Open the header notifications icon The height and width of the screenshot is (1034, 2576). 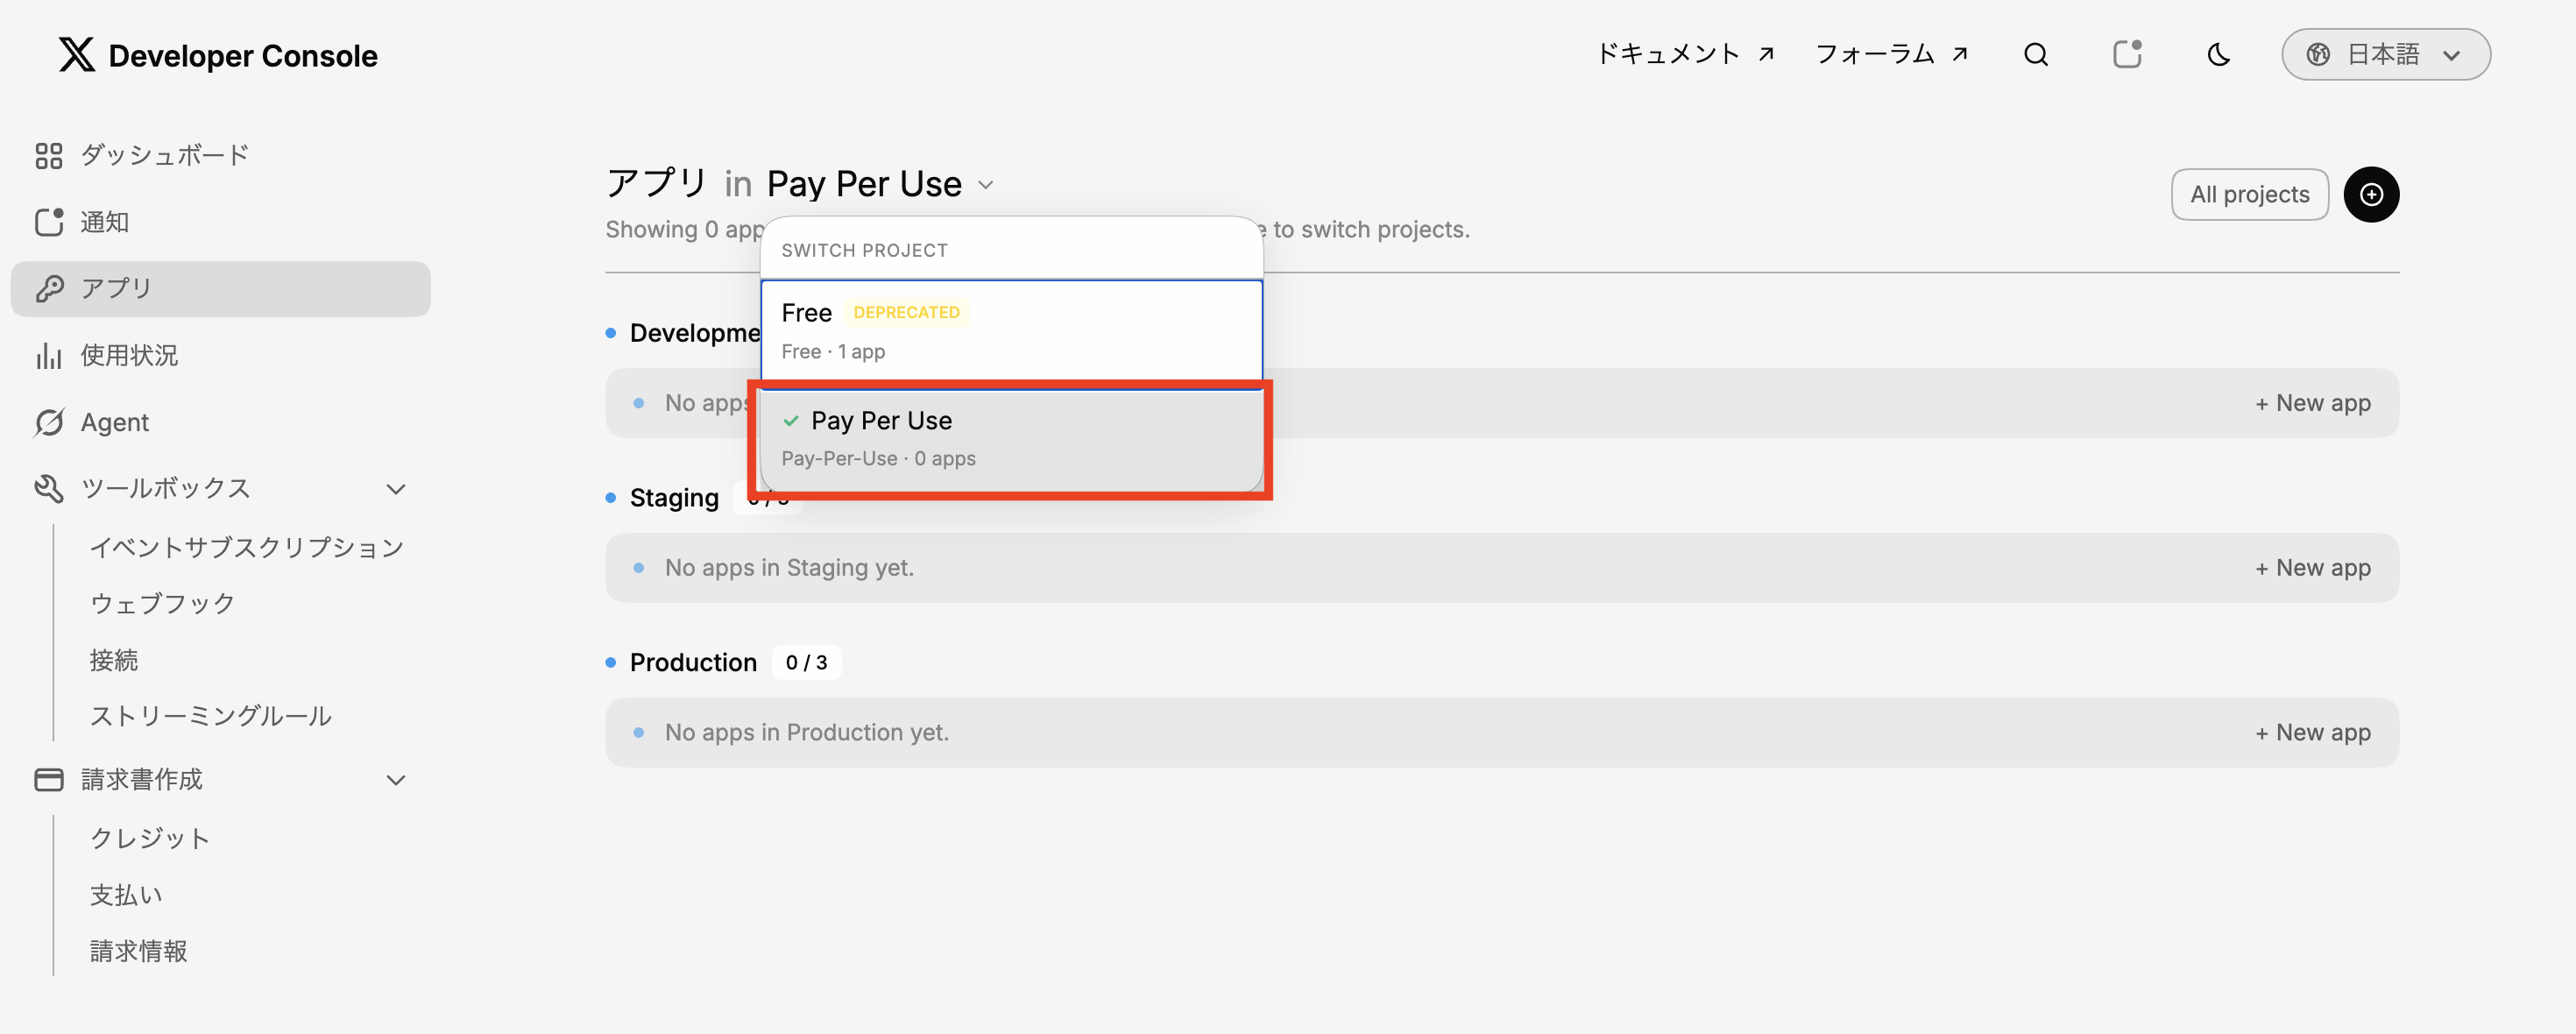coord(2127,54)
